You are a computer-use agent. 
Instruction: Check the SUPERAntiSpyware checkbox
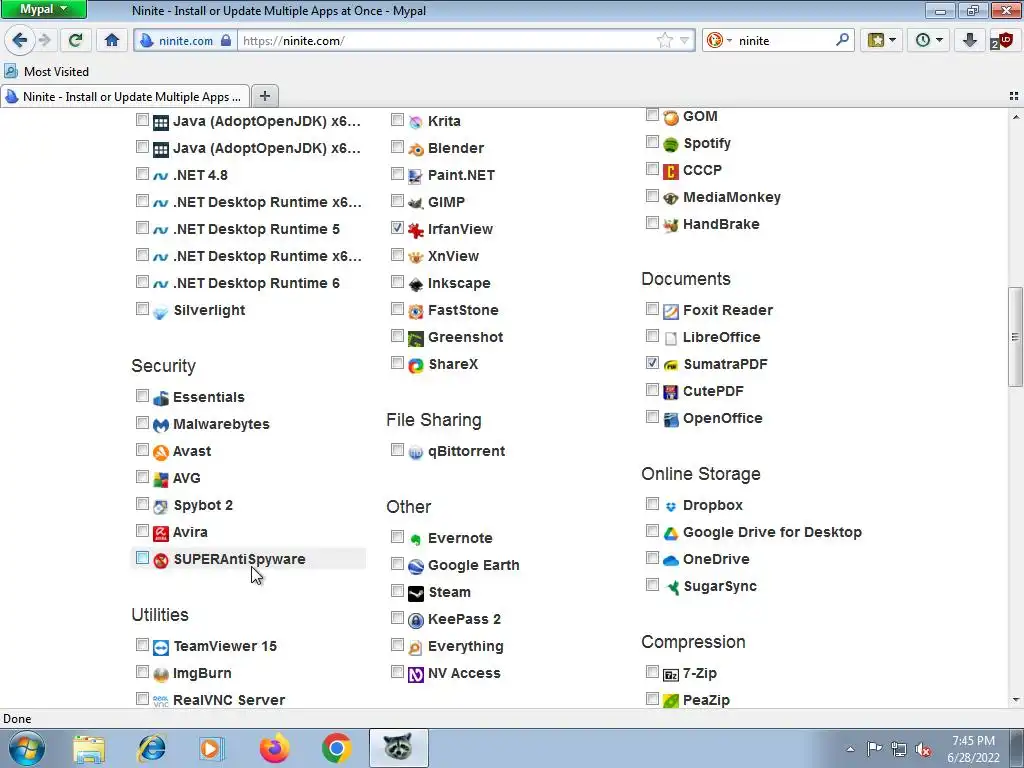[142, 558]
